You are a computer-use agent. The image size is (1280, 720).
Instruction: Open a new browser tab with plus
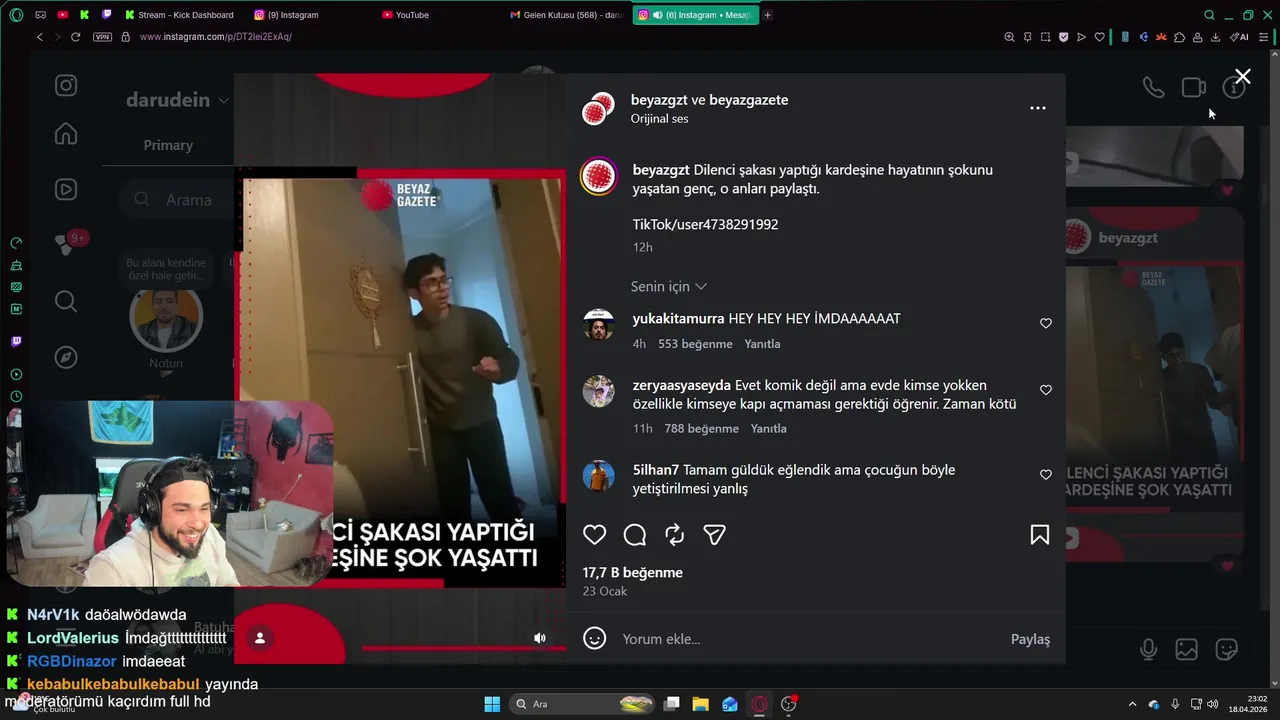pyautogui.click(x=768, y=15)
